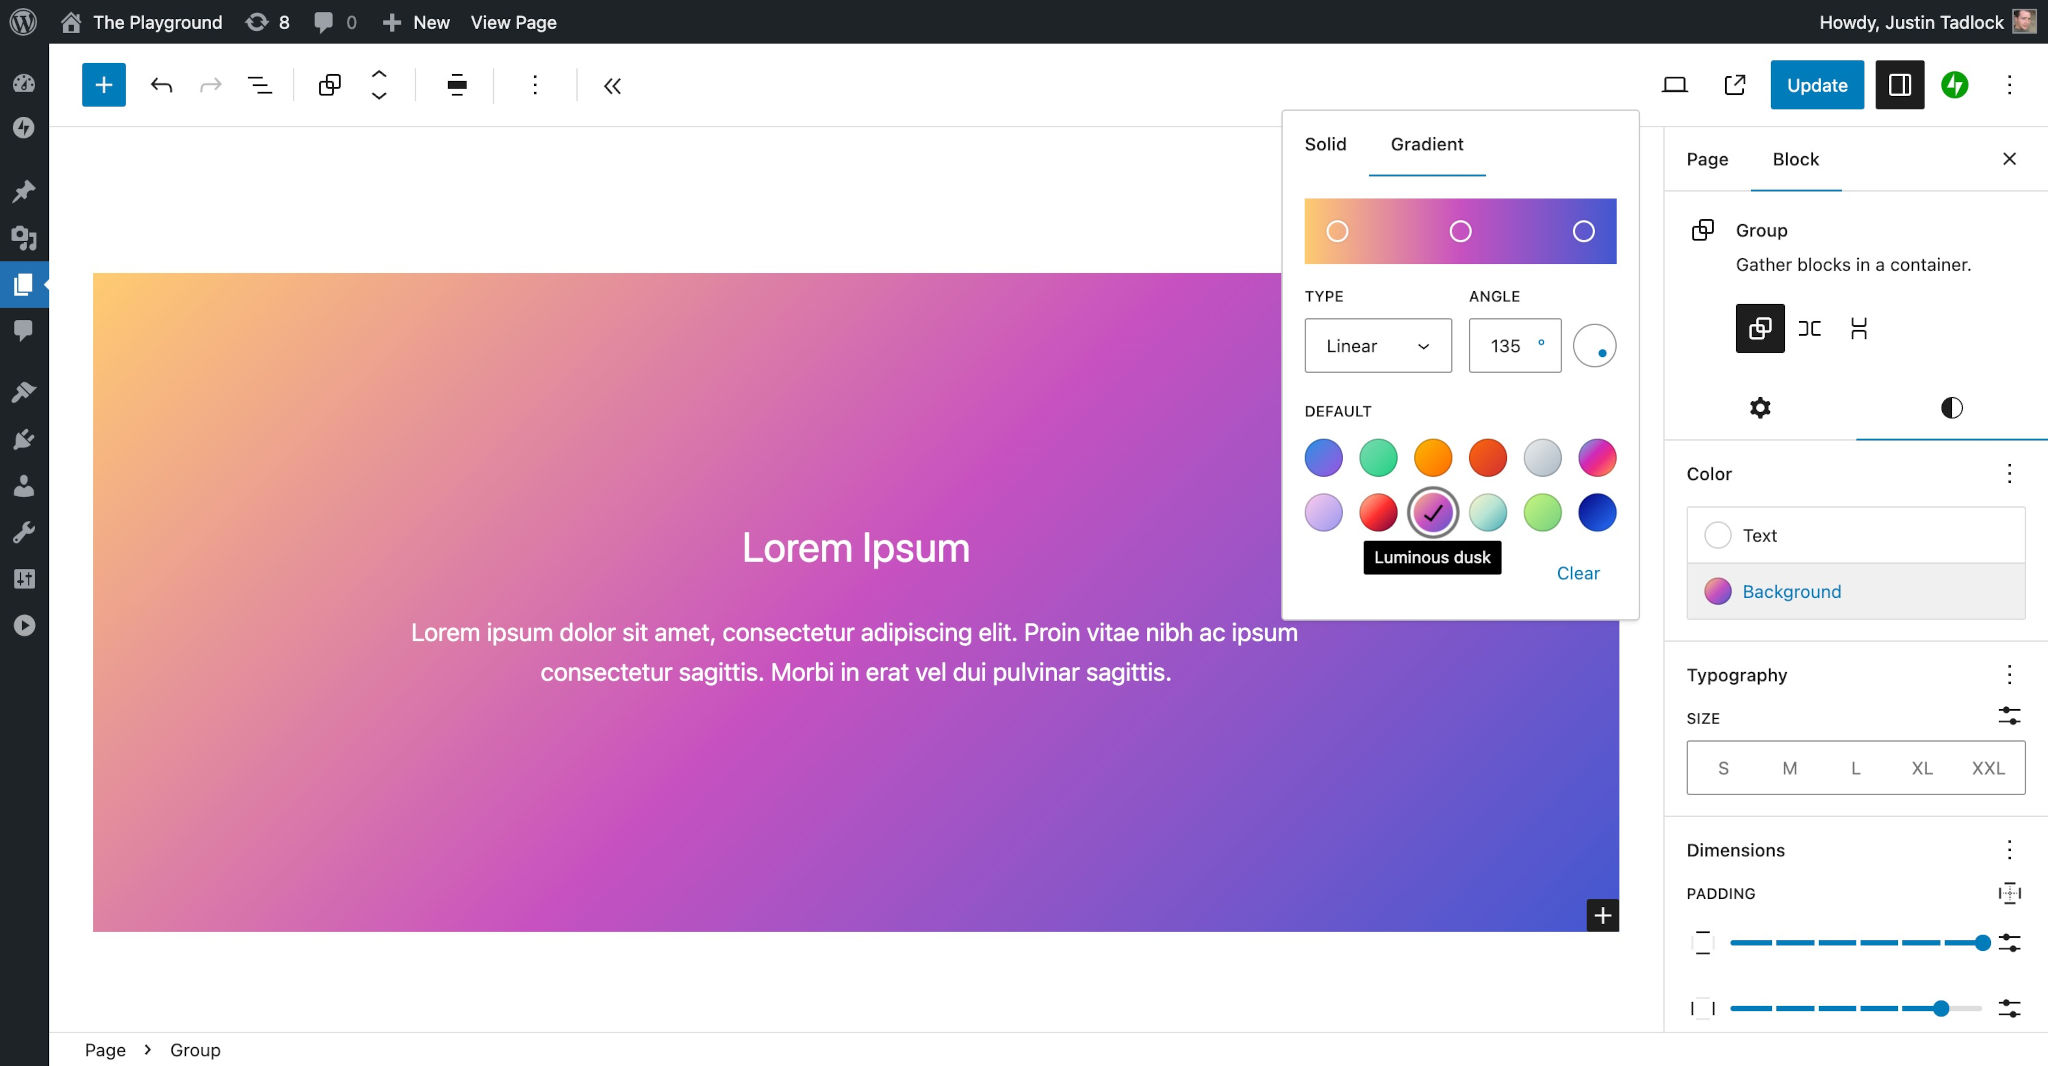Unlink padding sides with the Padding options icon
Image resolution: width=2048 pixels, height=1066 pixels.
[2009, 892]
